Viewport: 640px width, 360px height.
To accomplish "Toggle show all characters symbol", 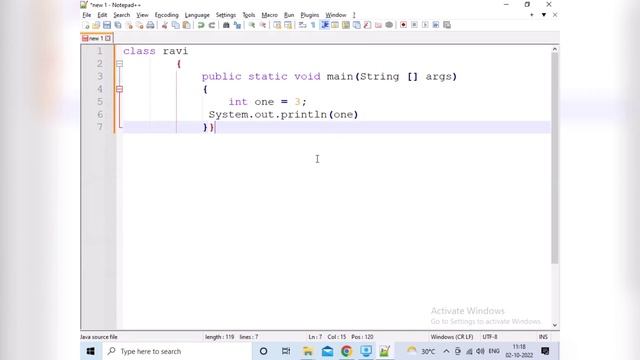I will coord(313,25).
